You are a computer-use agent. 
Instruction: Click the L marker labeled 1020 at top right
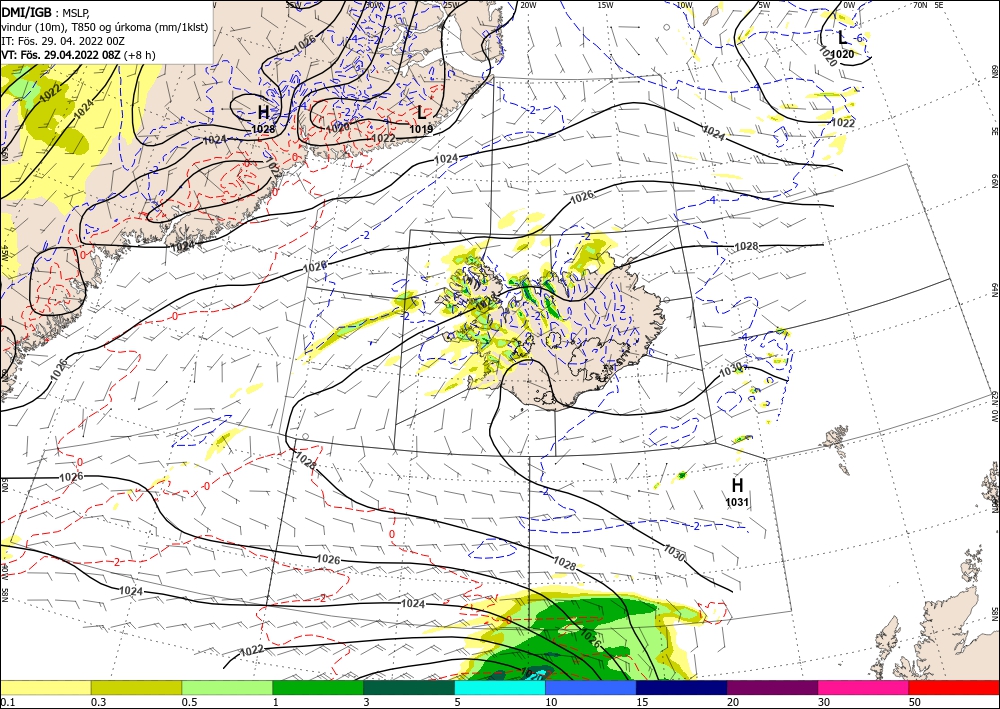pyautogui.click(x=842, y=38)
